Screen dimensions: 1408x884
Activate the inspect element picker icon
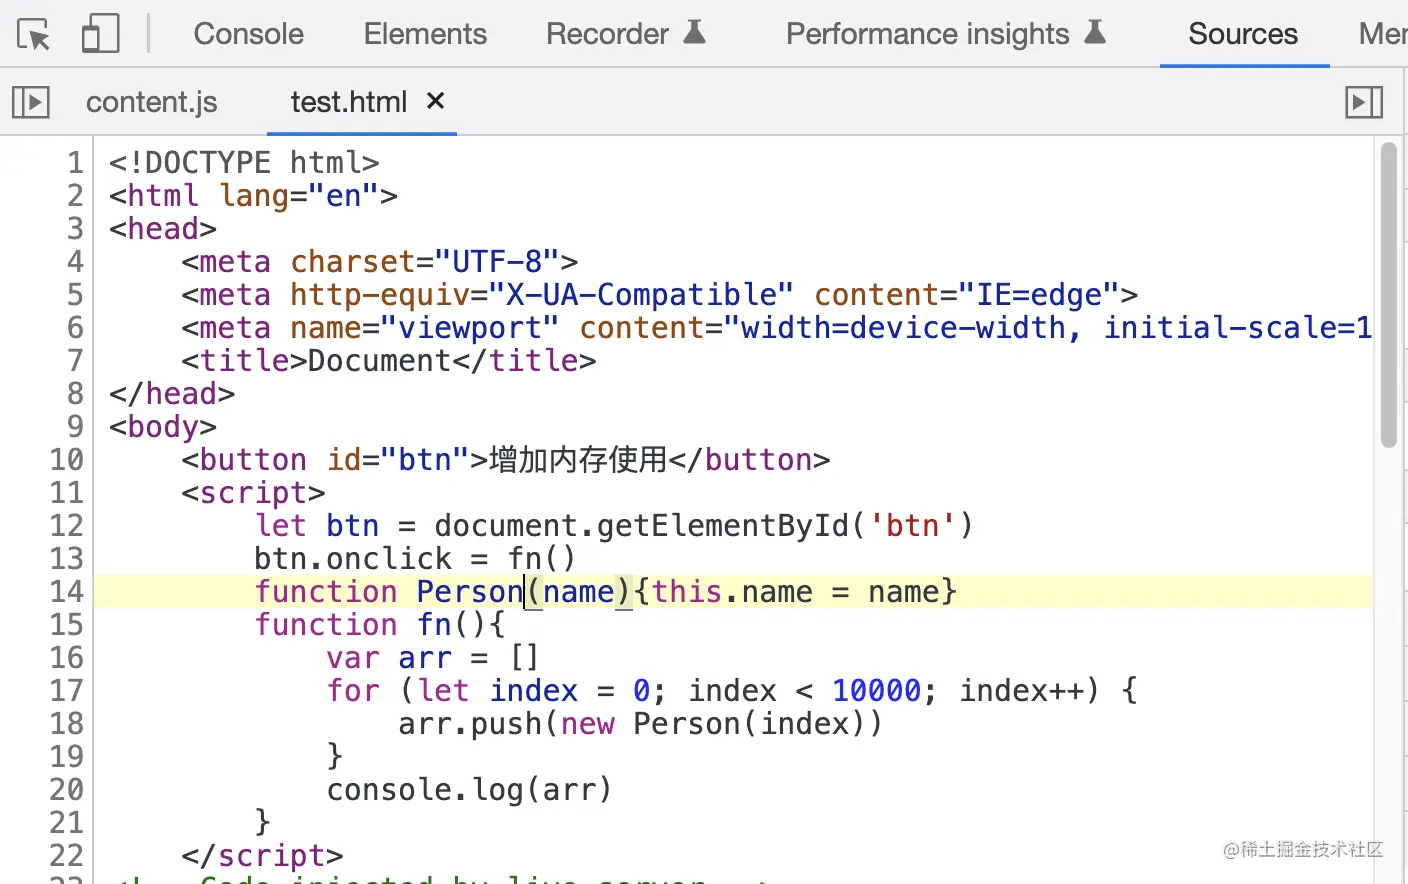tap(33, 35)
